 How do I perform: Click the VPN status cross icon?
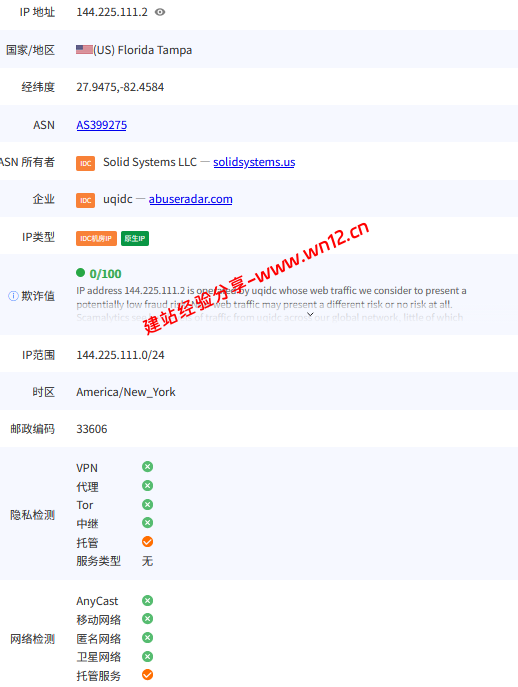148,467
